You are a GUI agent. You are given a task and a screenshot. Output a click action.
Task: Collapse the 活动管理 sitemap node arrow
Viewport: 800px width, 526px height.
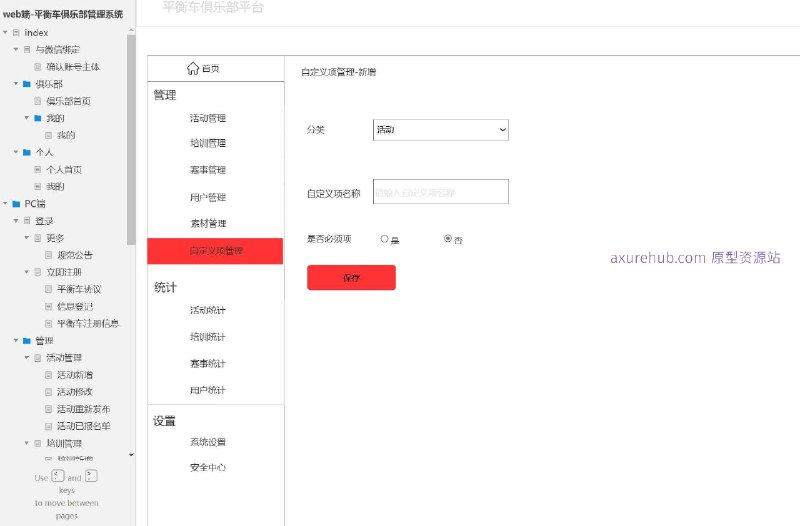27,358
